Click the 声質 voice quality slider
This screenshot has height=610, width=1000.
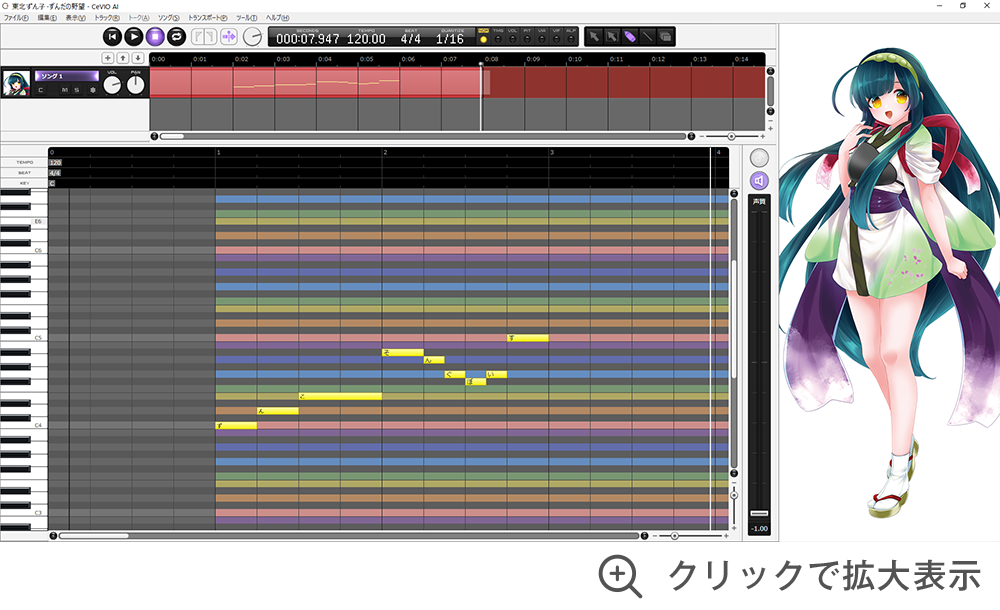[x=759, y=364]
